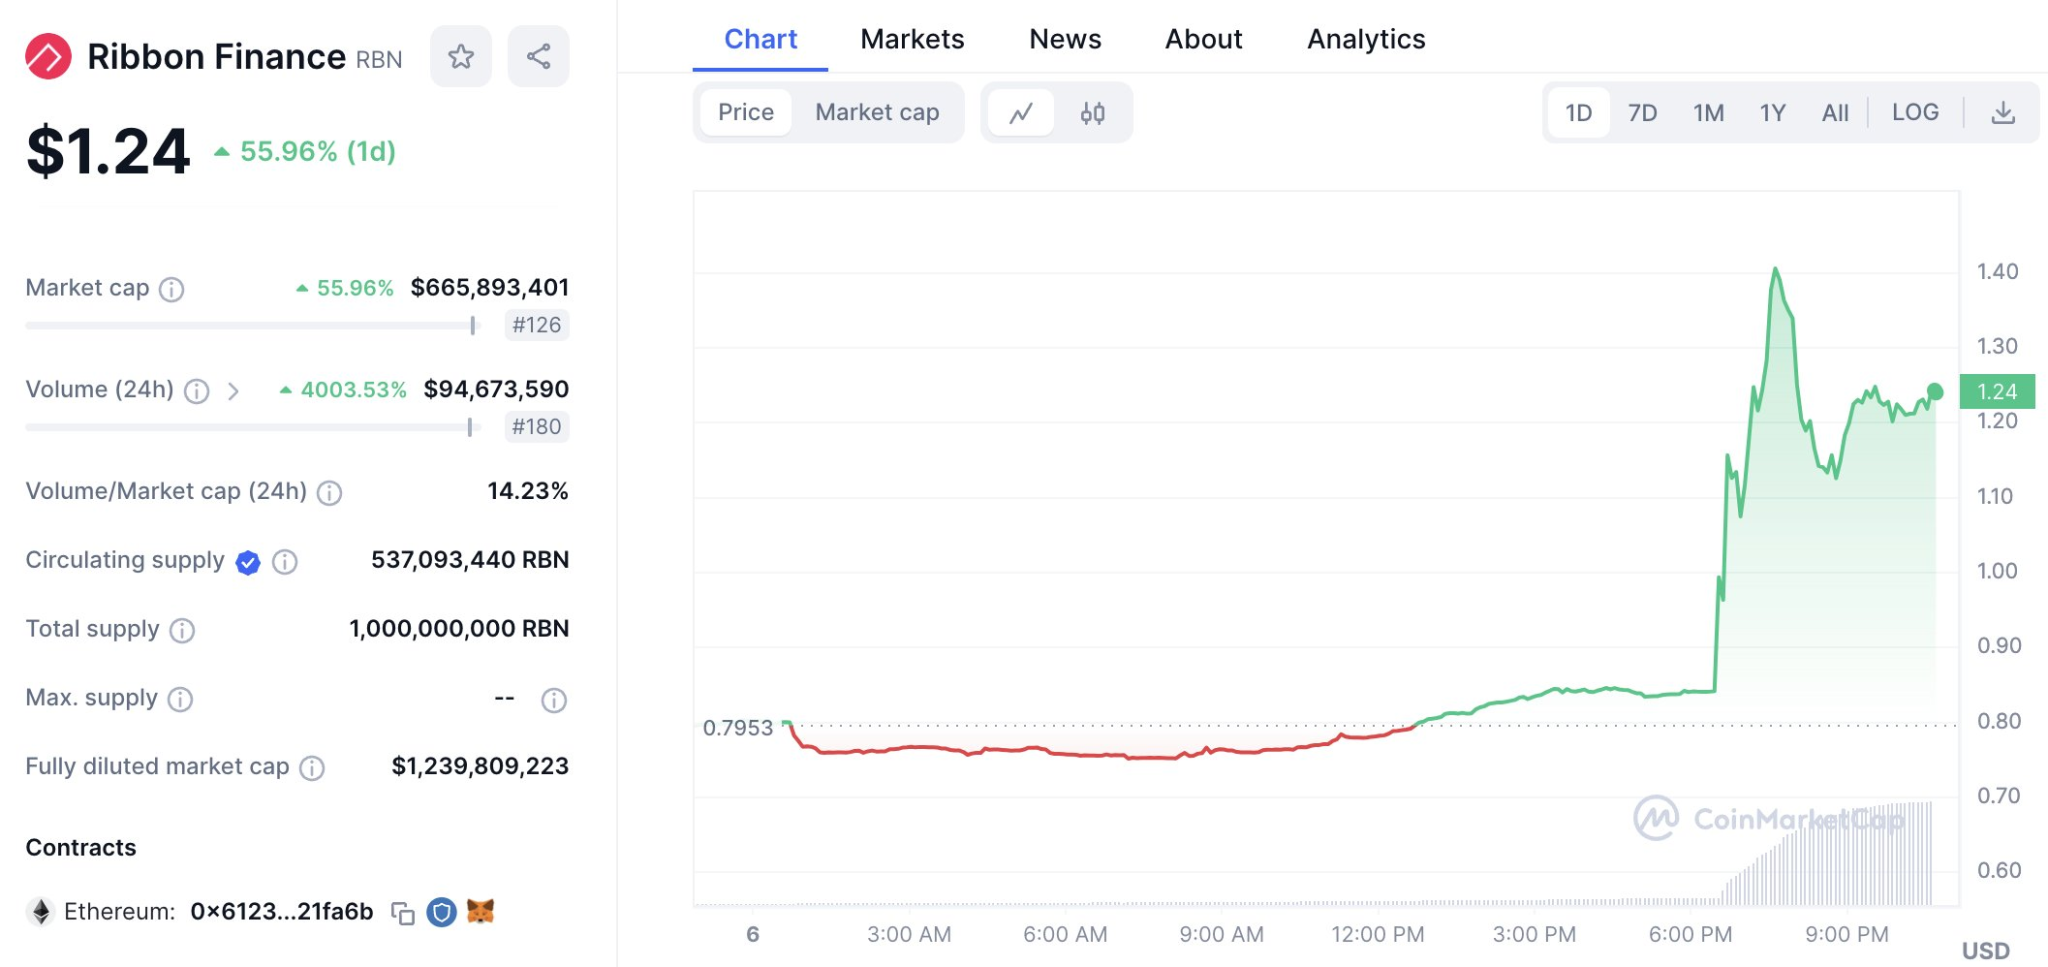Click the Market cap rank slider bar
Image resolution: width=2048 pixels, height=967 pixels.
250,326
